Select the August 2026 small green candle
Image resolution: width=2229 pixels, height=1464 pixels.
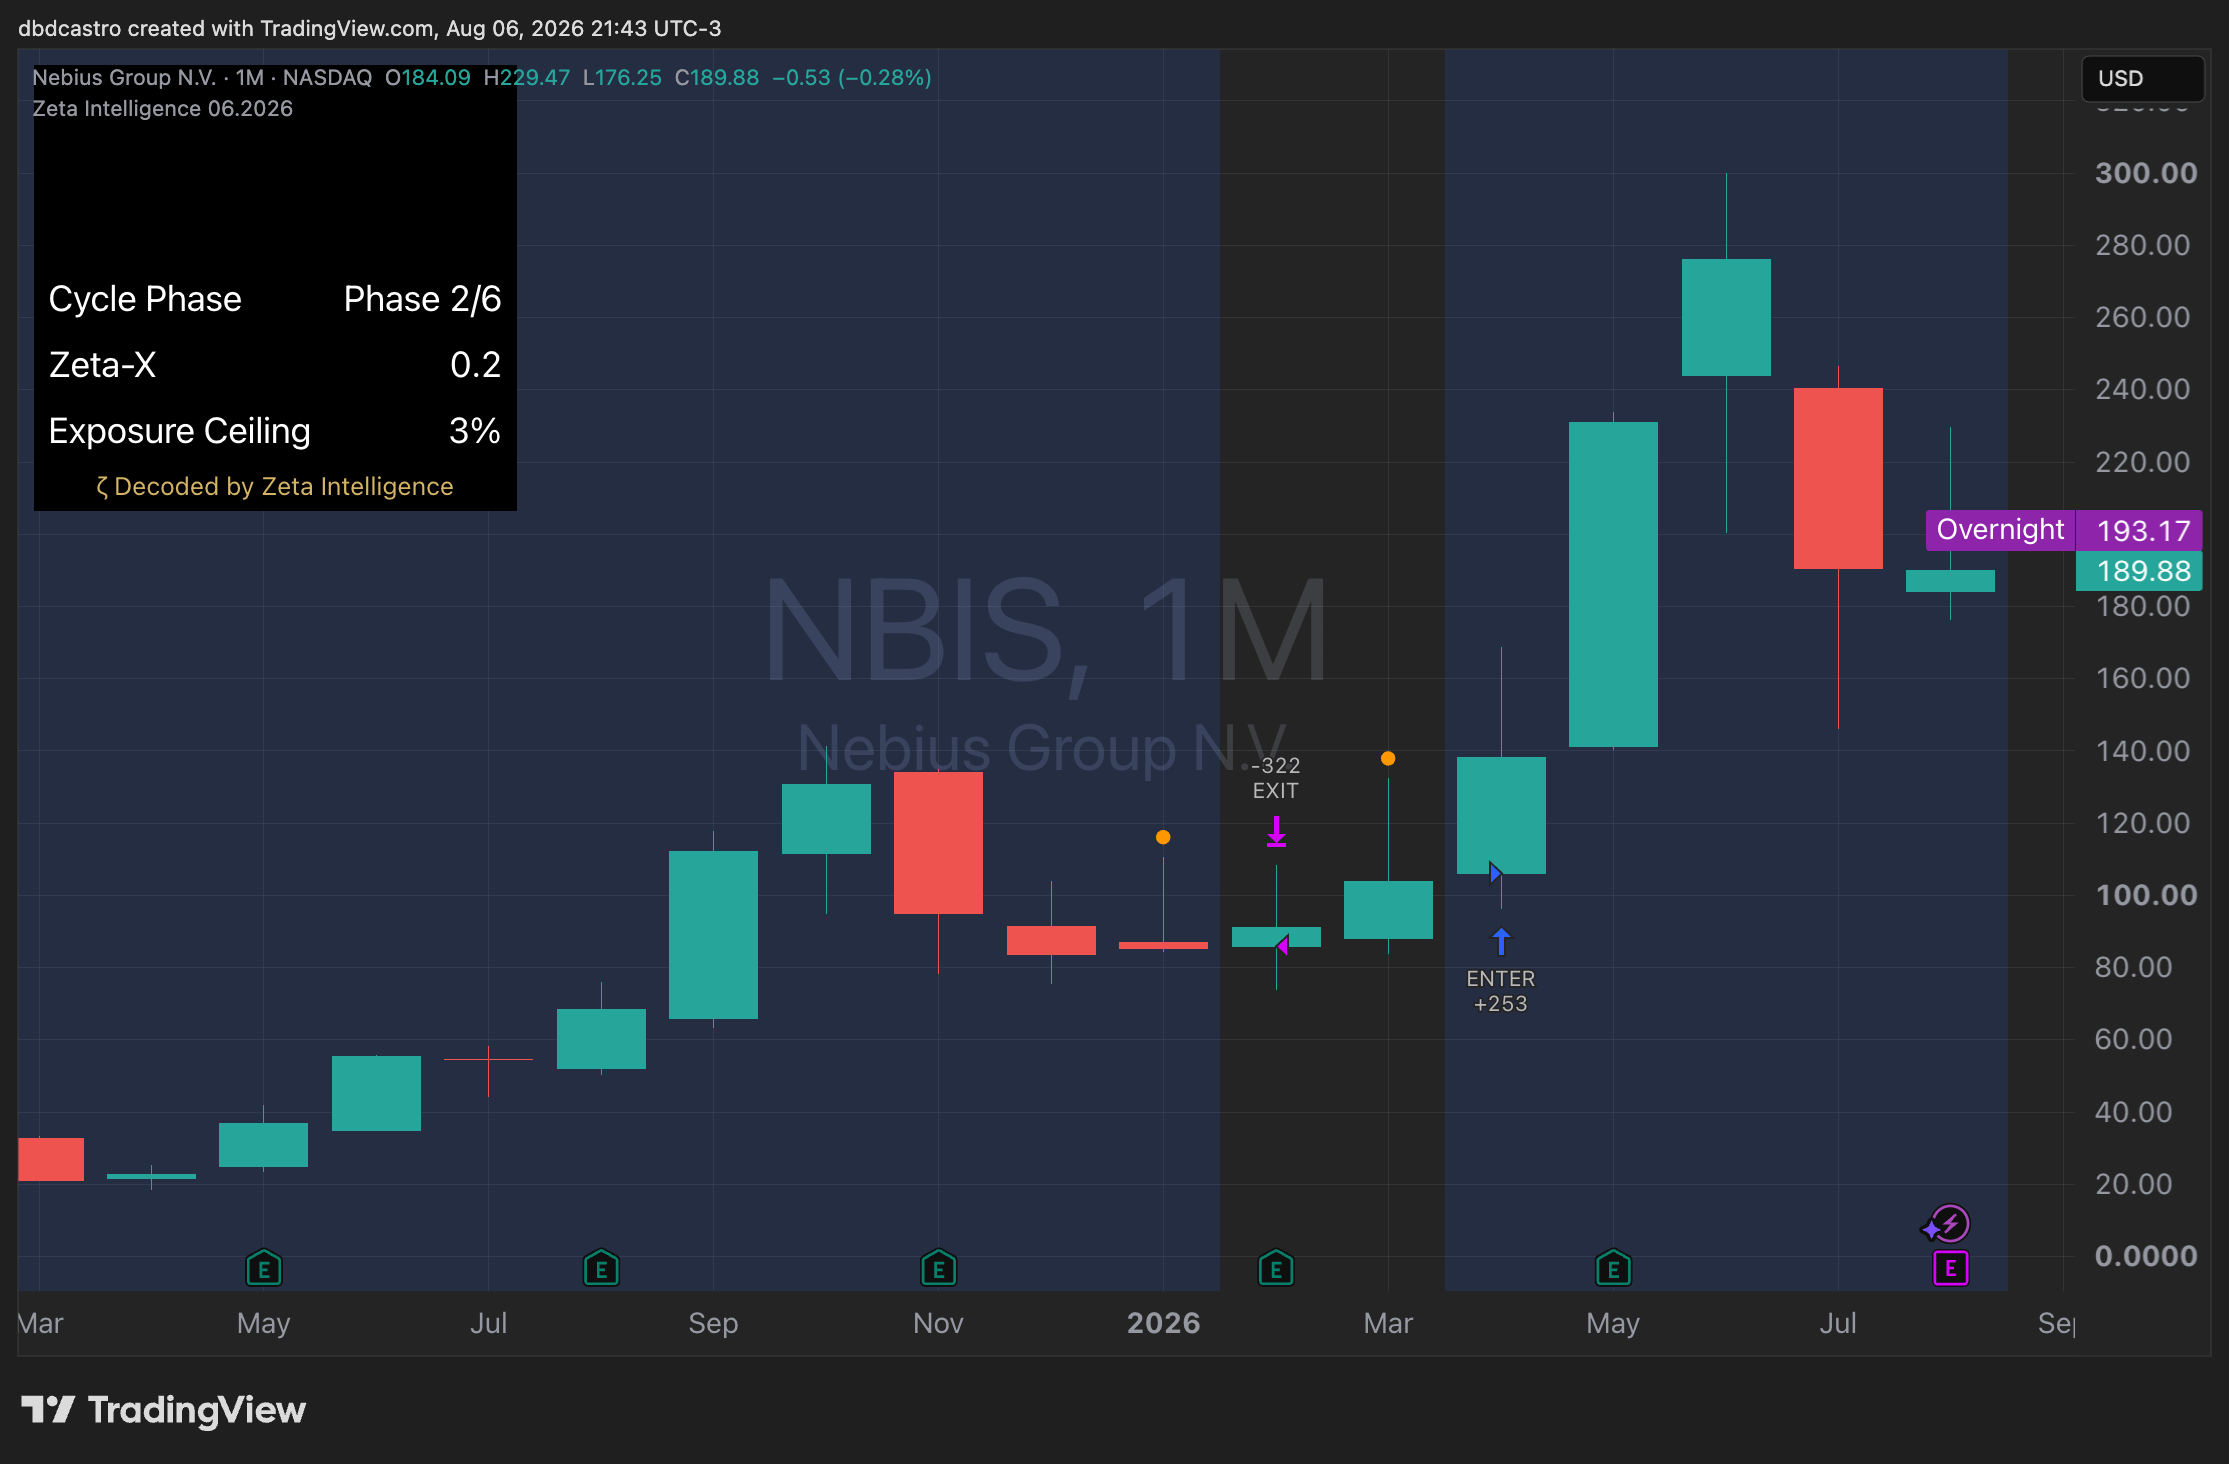(x=1950, y=581)
